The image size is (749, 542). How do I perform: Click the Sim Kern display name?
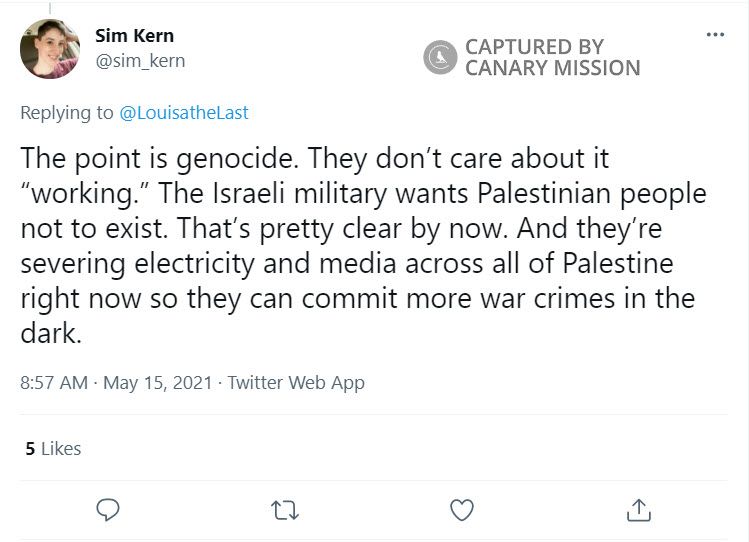coord(134,36)
